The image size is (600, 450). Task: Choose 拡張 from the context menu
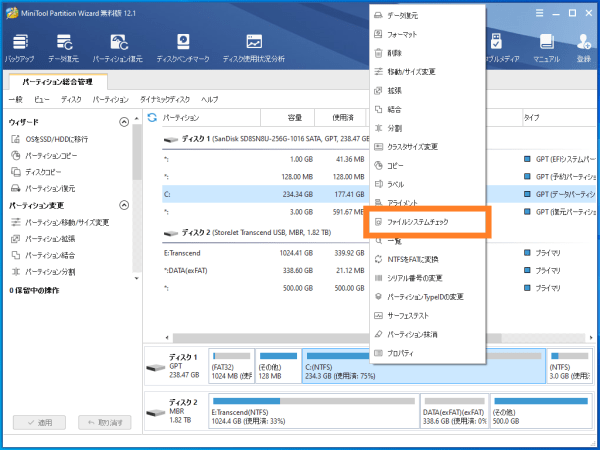[x=427, y=91]
